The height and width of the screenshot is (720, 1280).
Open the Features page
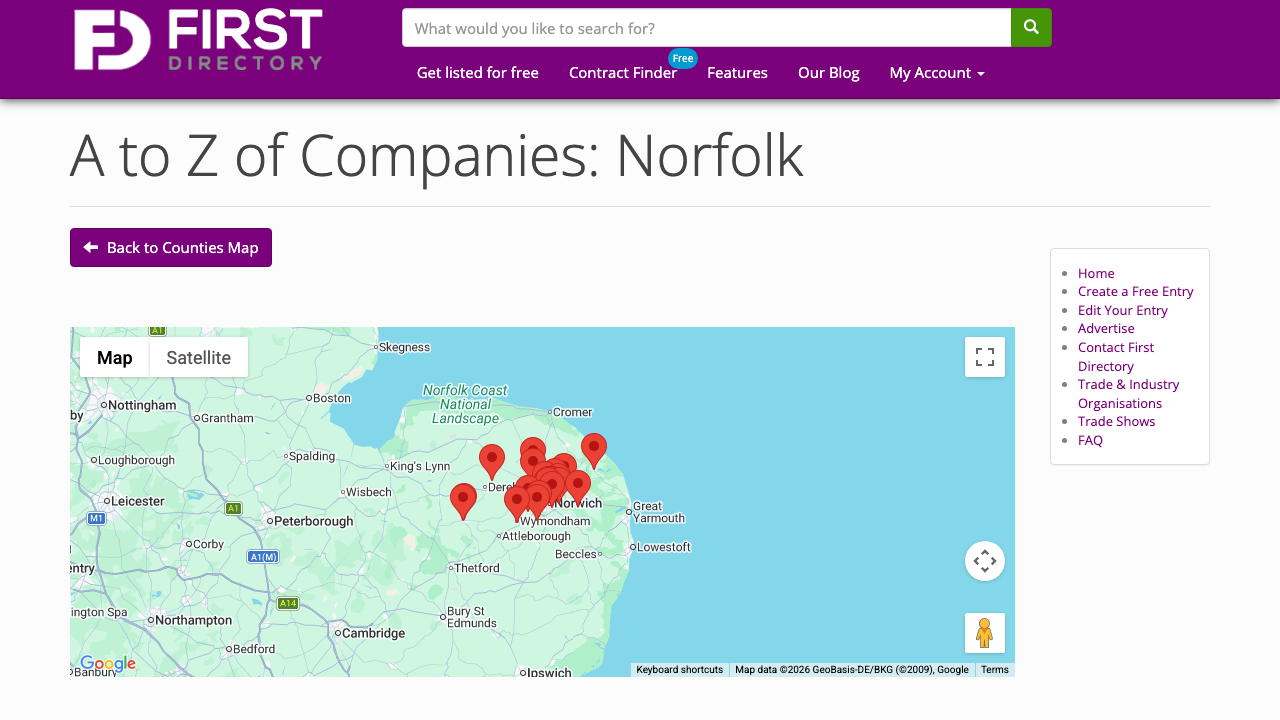pos(737,73)
